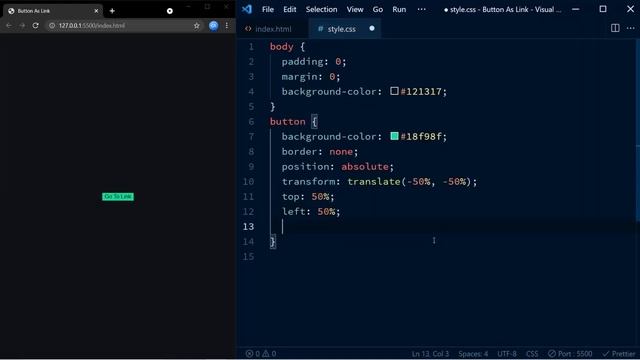View site information icon in address bar
Viewport: 640px width, 360px height.
(x=52, y=26)
